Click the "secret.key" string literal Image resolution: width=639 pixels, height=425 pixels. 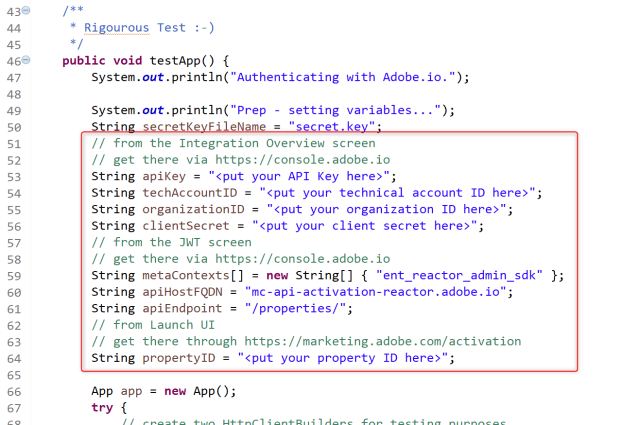(331, 127)
